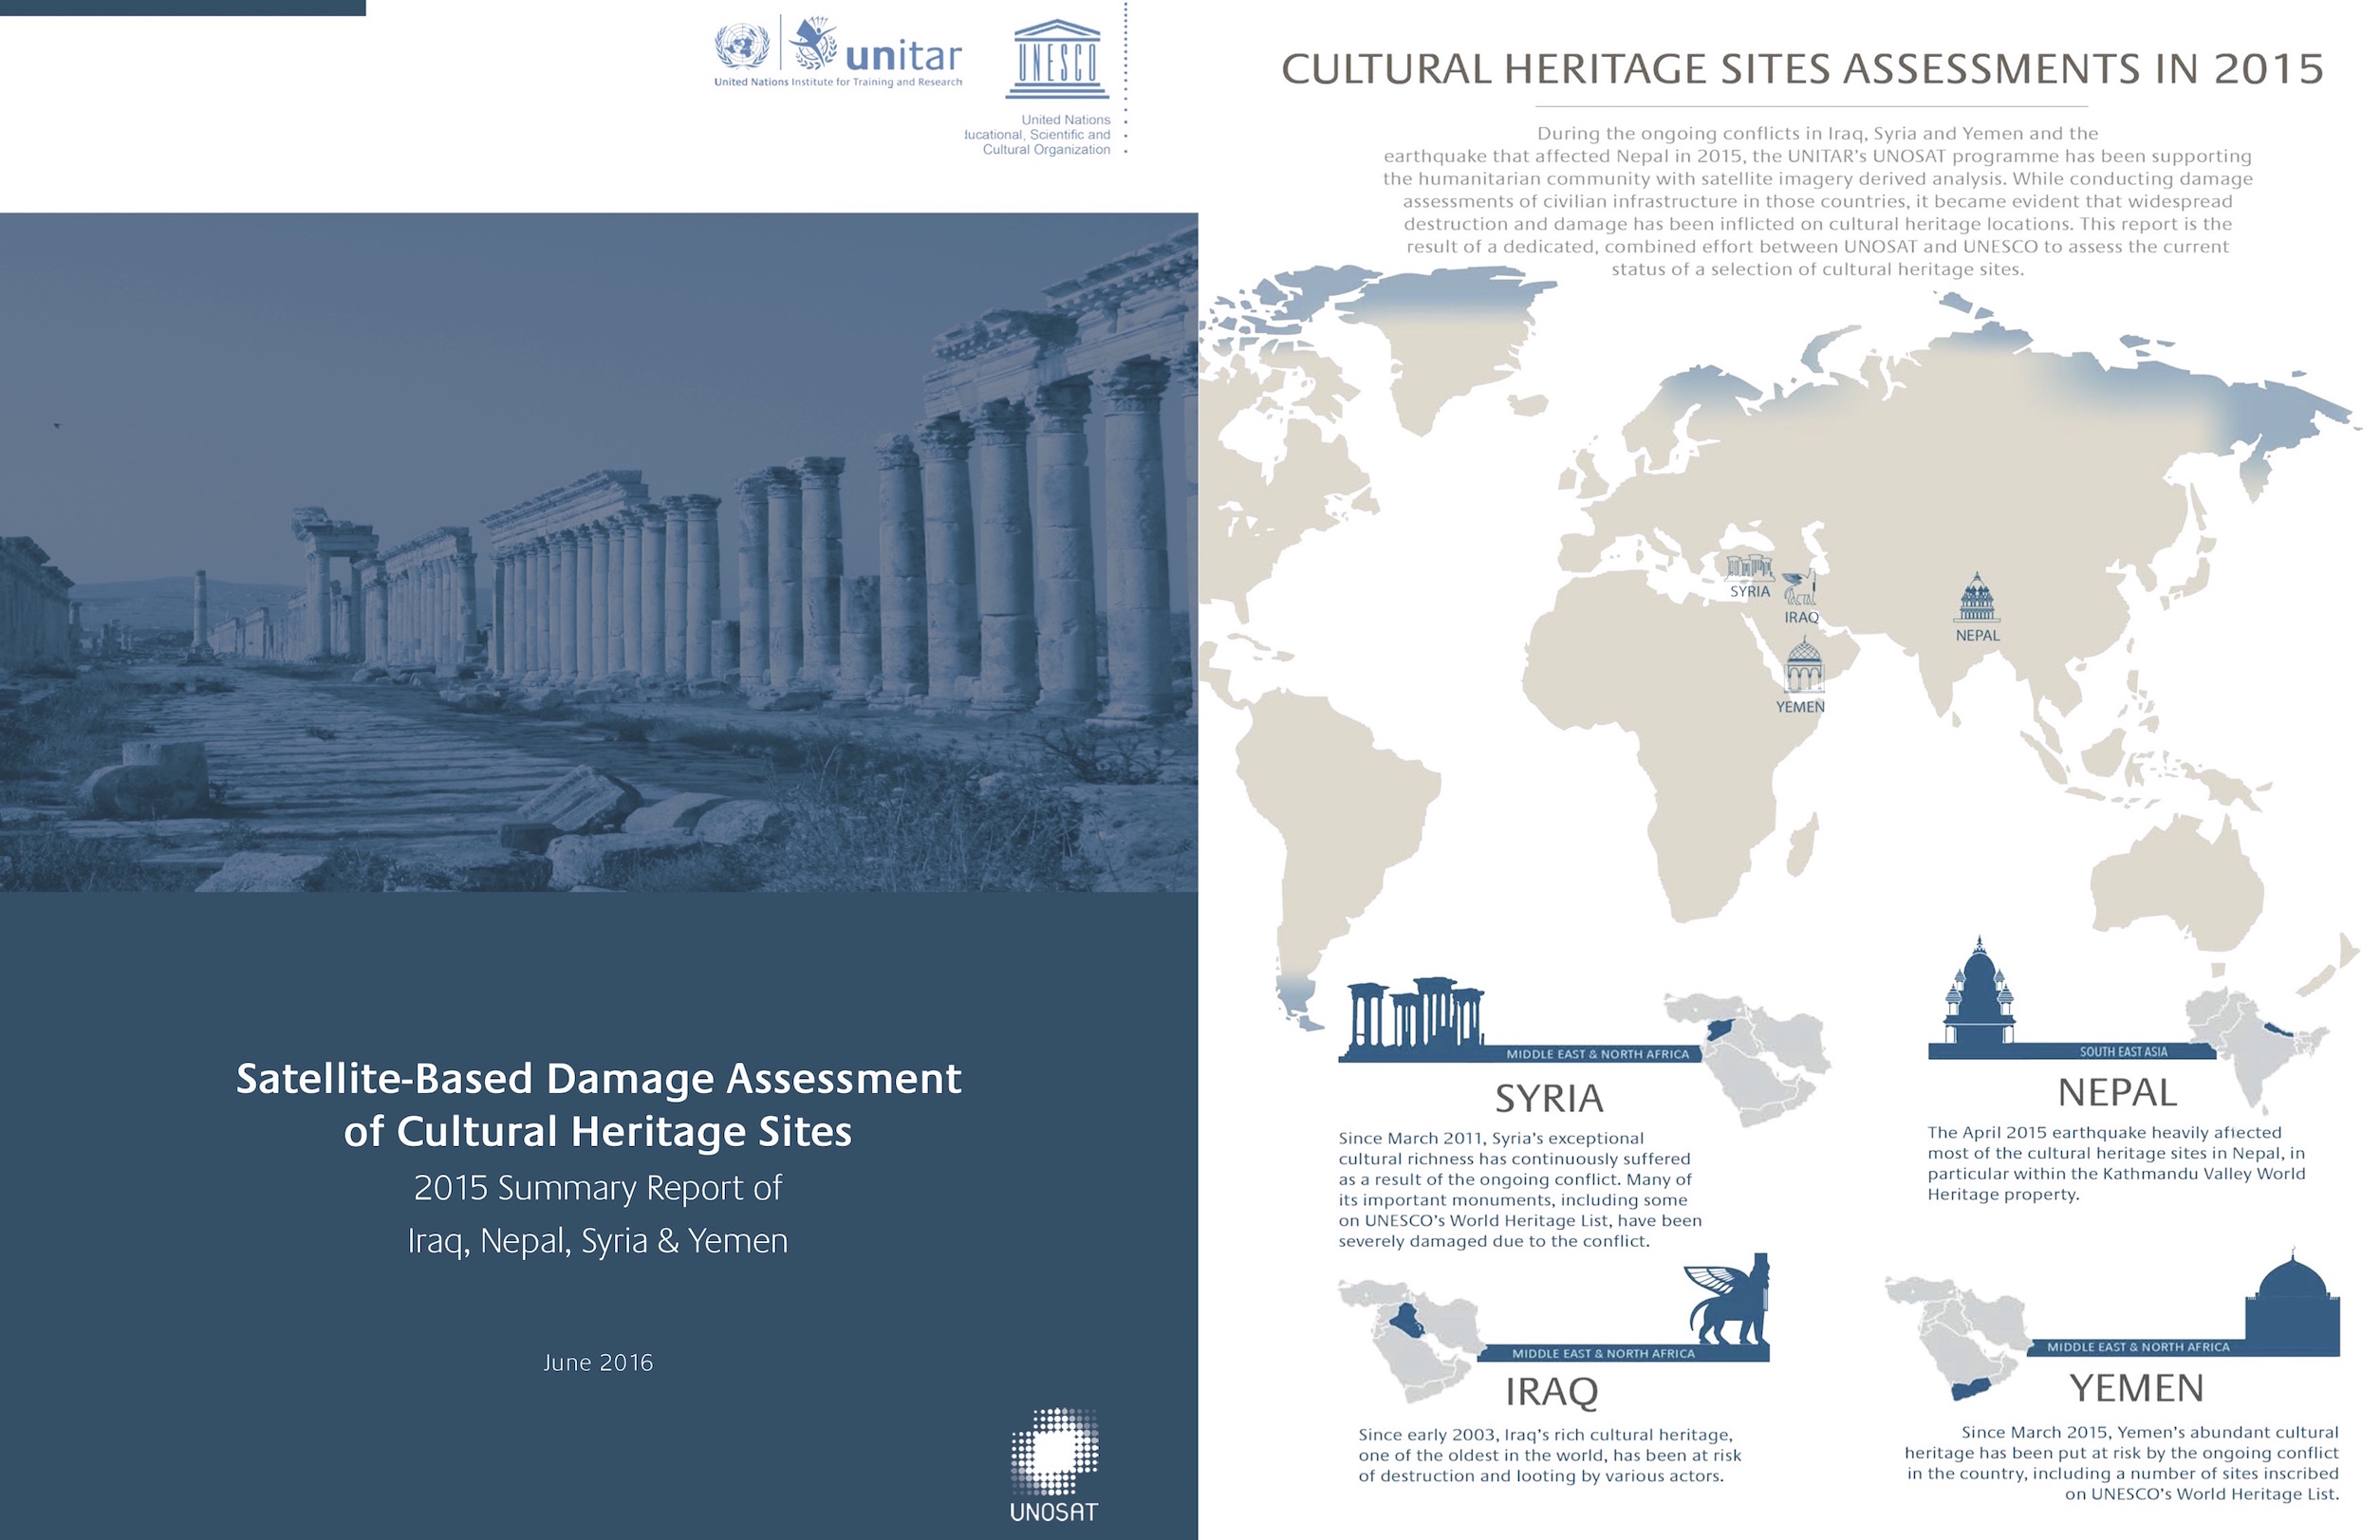Click the 'SOUTH EAST ASIA' banner label
This screenshot has width=2380, height=1540.
[2124, 1051]
